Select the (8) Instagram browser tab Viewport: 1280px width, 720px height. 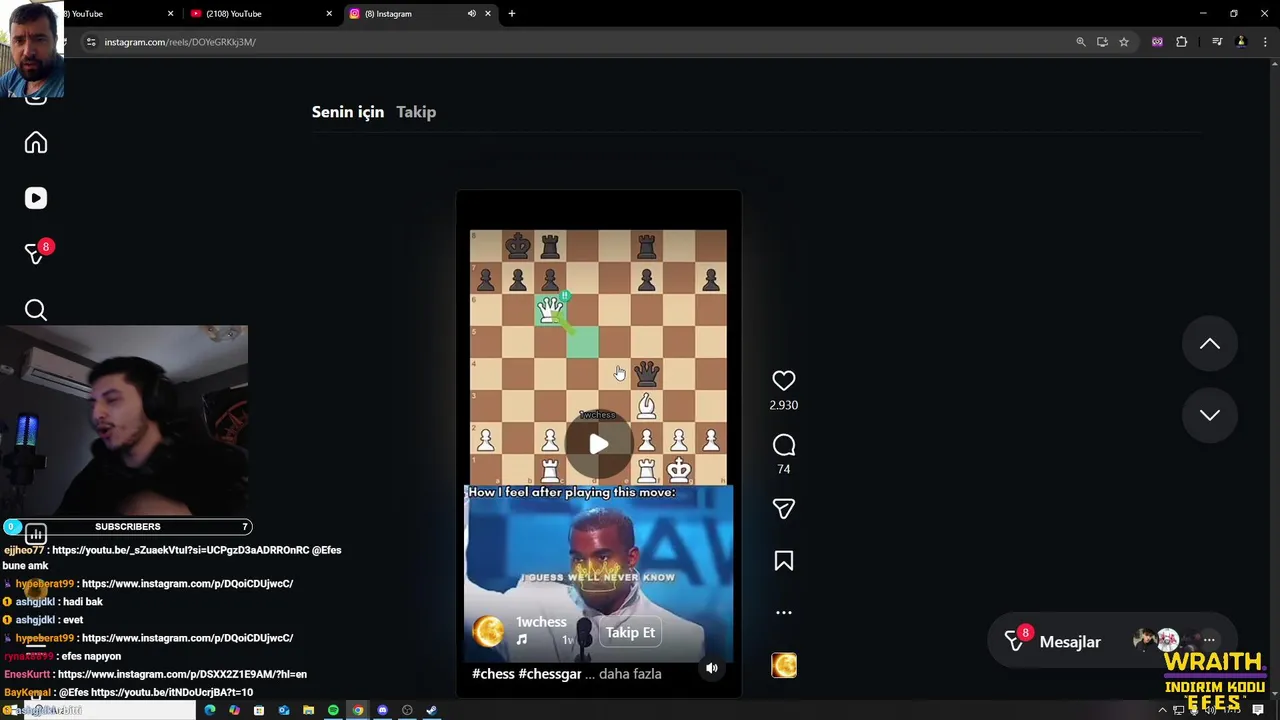pos(420,14)
